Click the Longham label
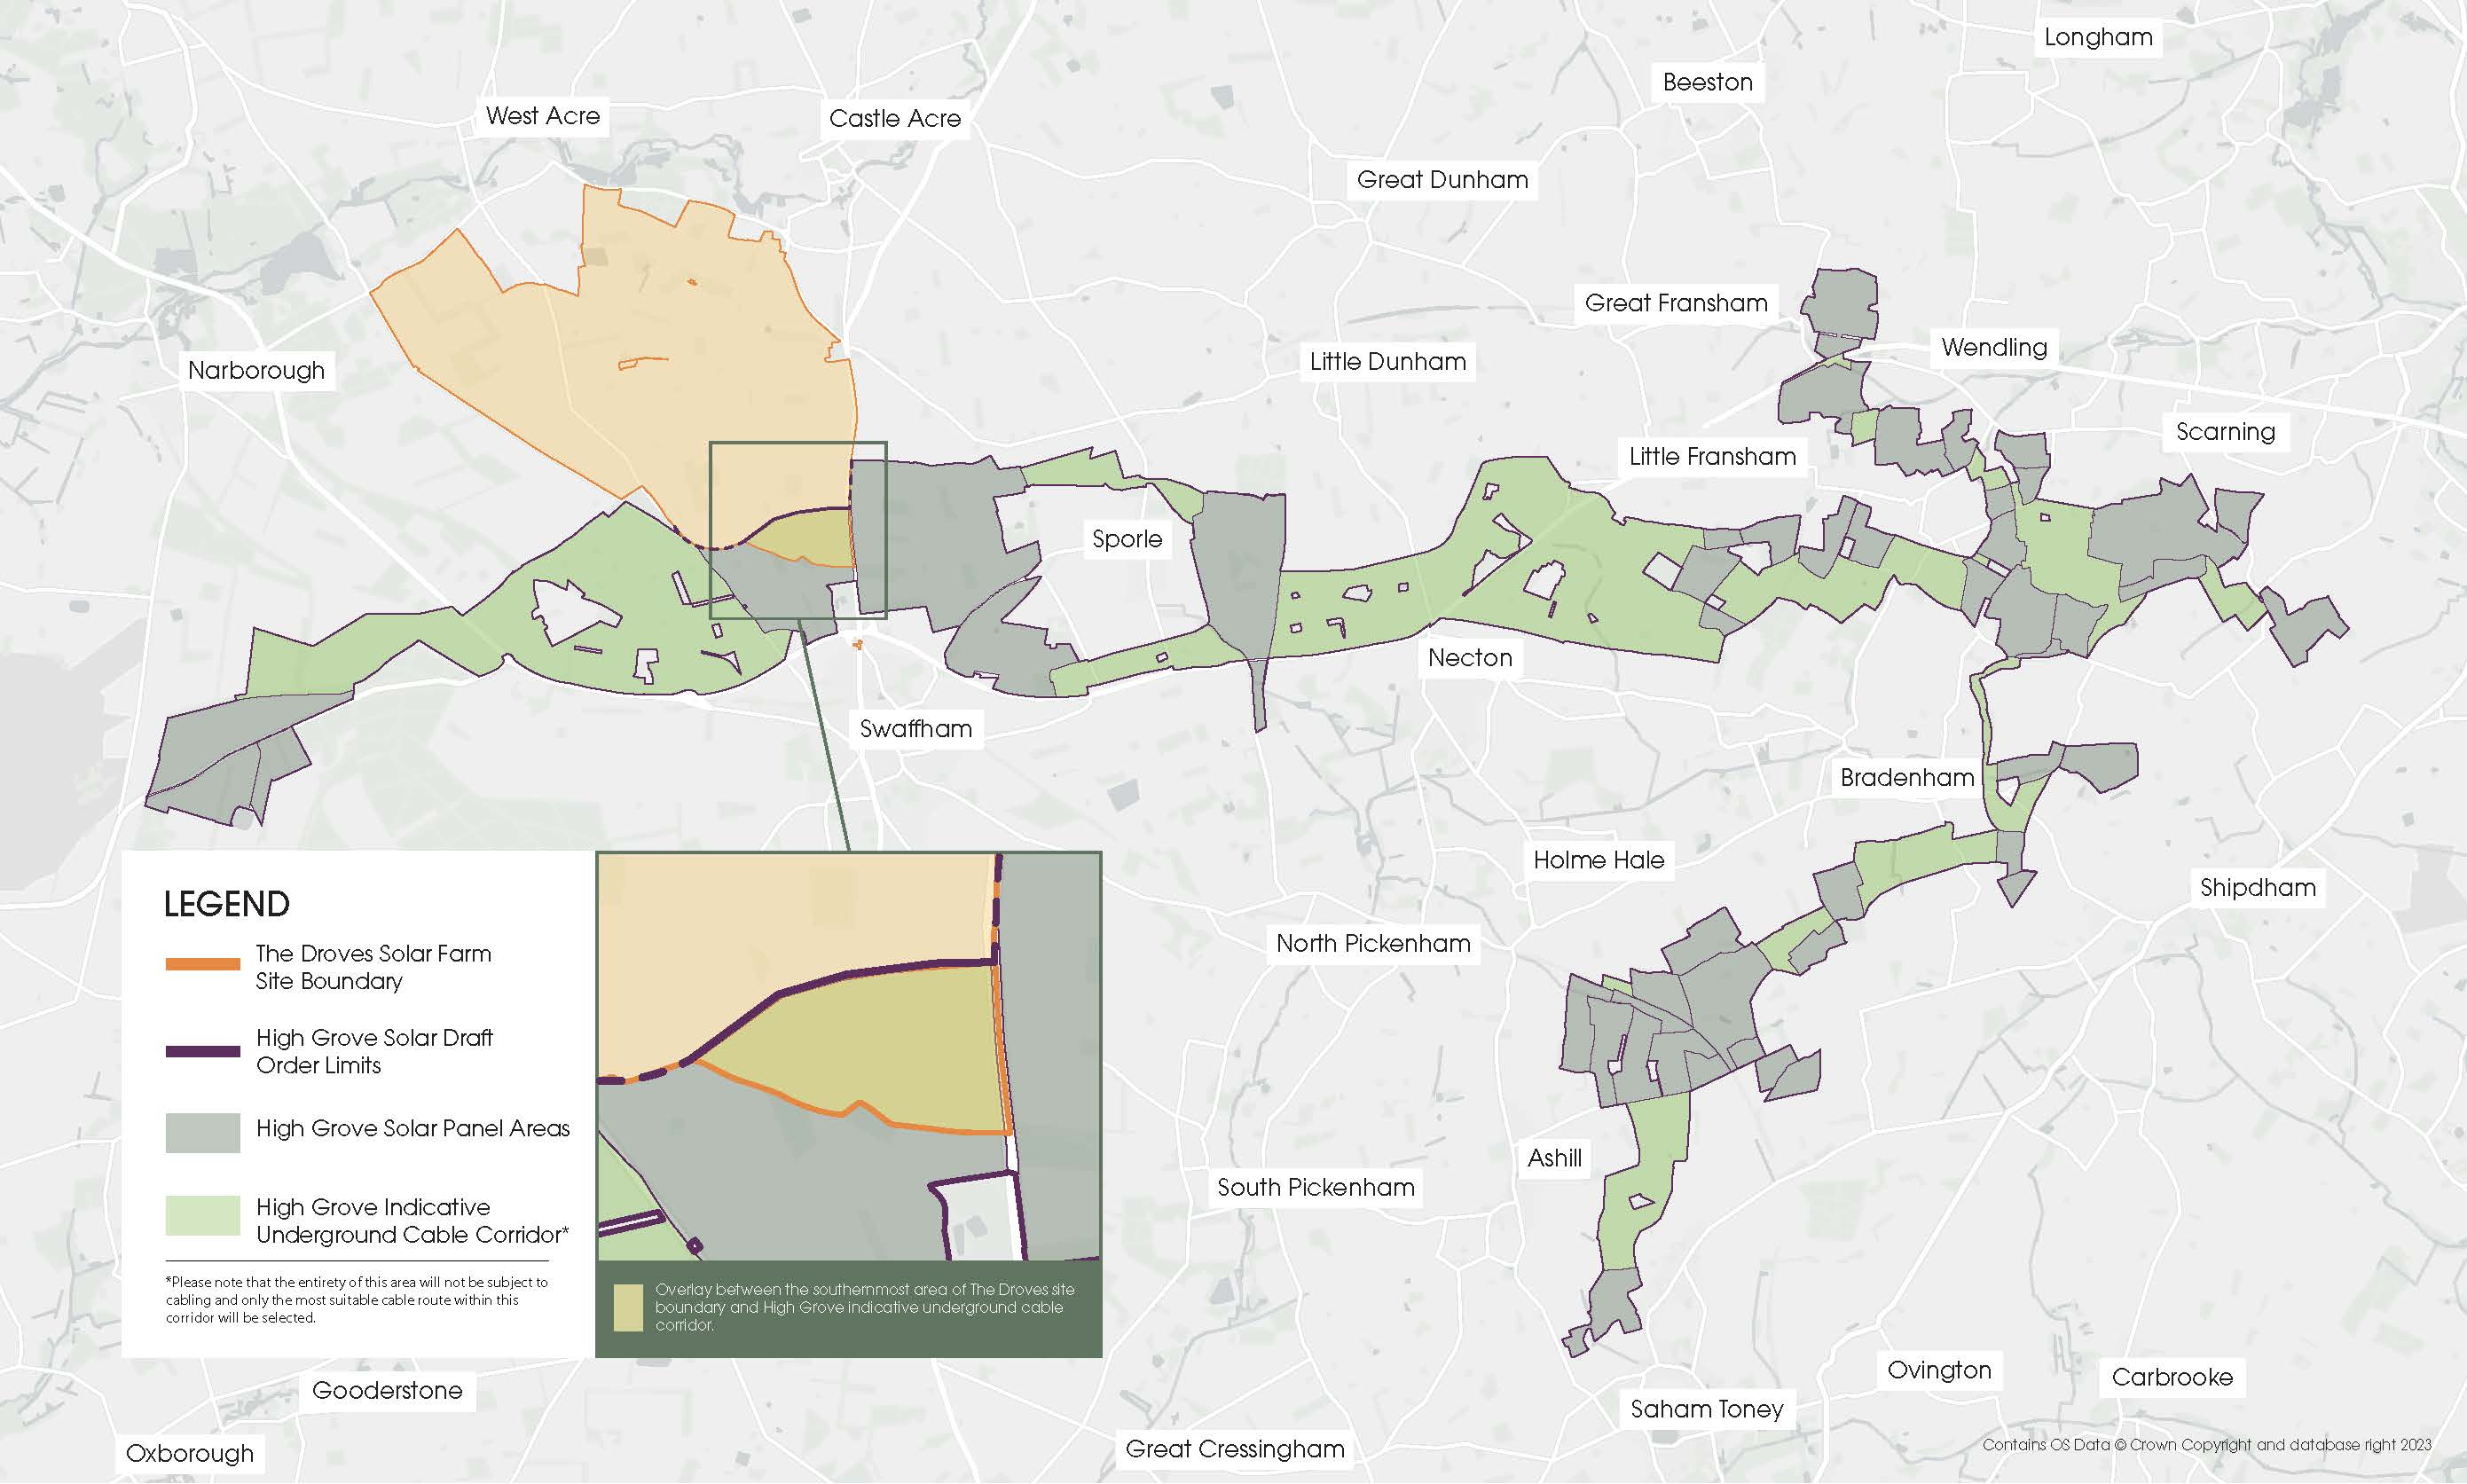Image resolution: width=2467 pixels, height=1484 pixels. (2098, 37)
